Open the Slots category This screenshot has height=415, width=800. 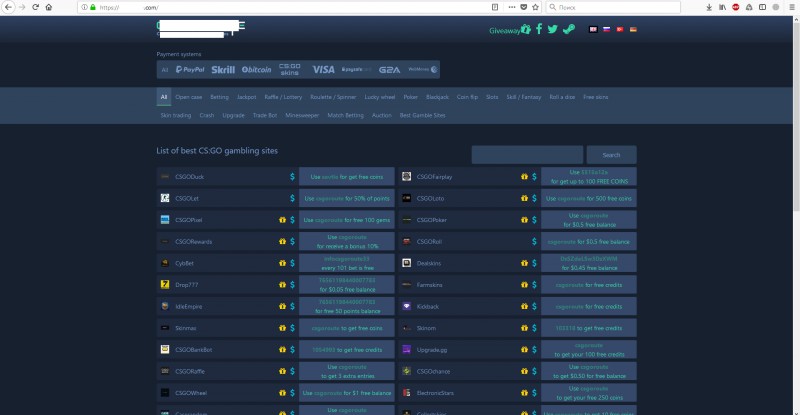click(492, 97)
